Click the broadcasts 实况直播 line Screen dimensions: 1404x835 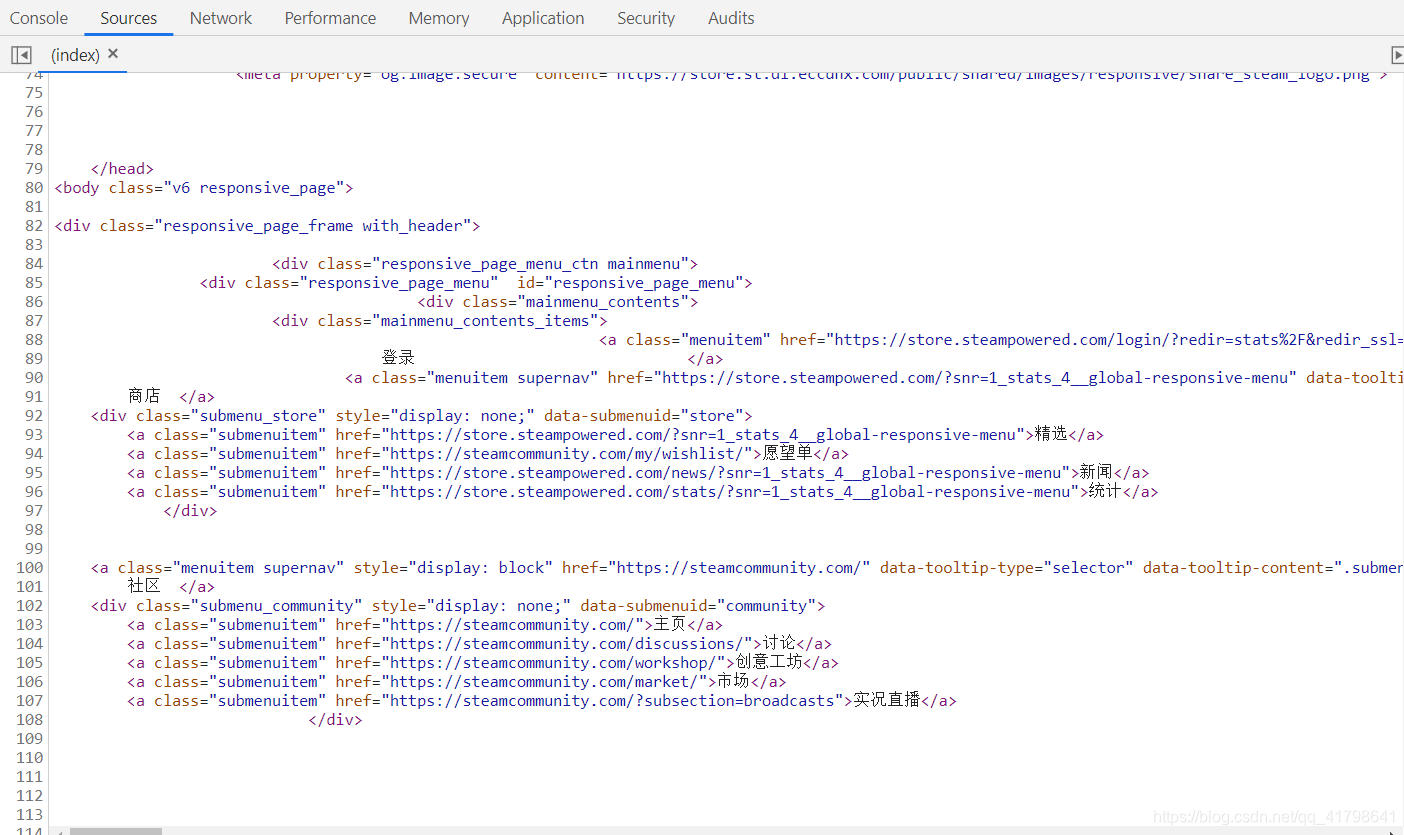coord(542,701)
